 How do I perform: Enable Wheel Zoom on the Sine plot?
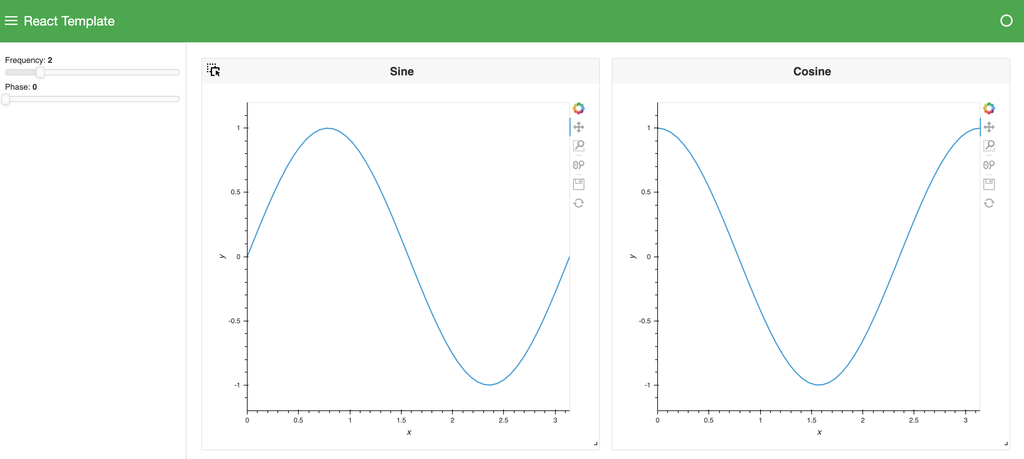tap(579, 165)
